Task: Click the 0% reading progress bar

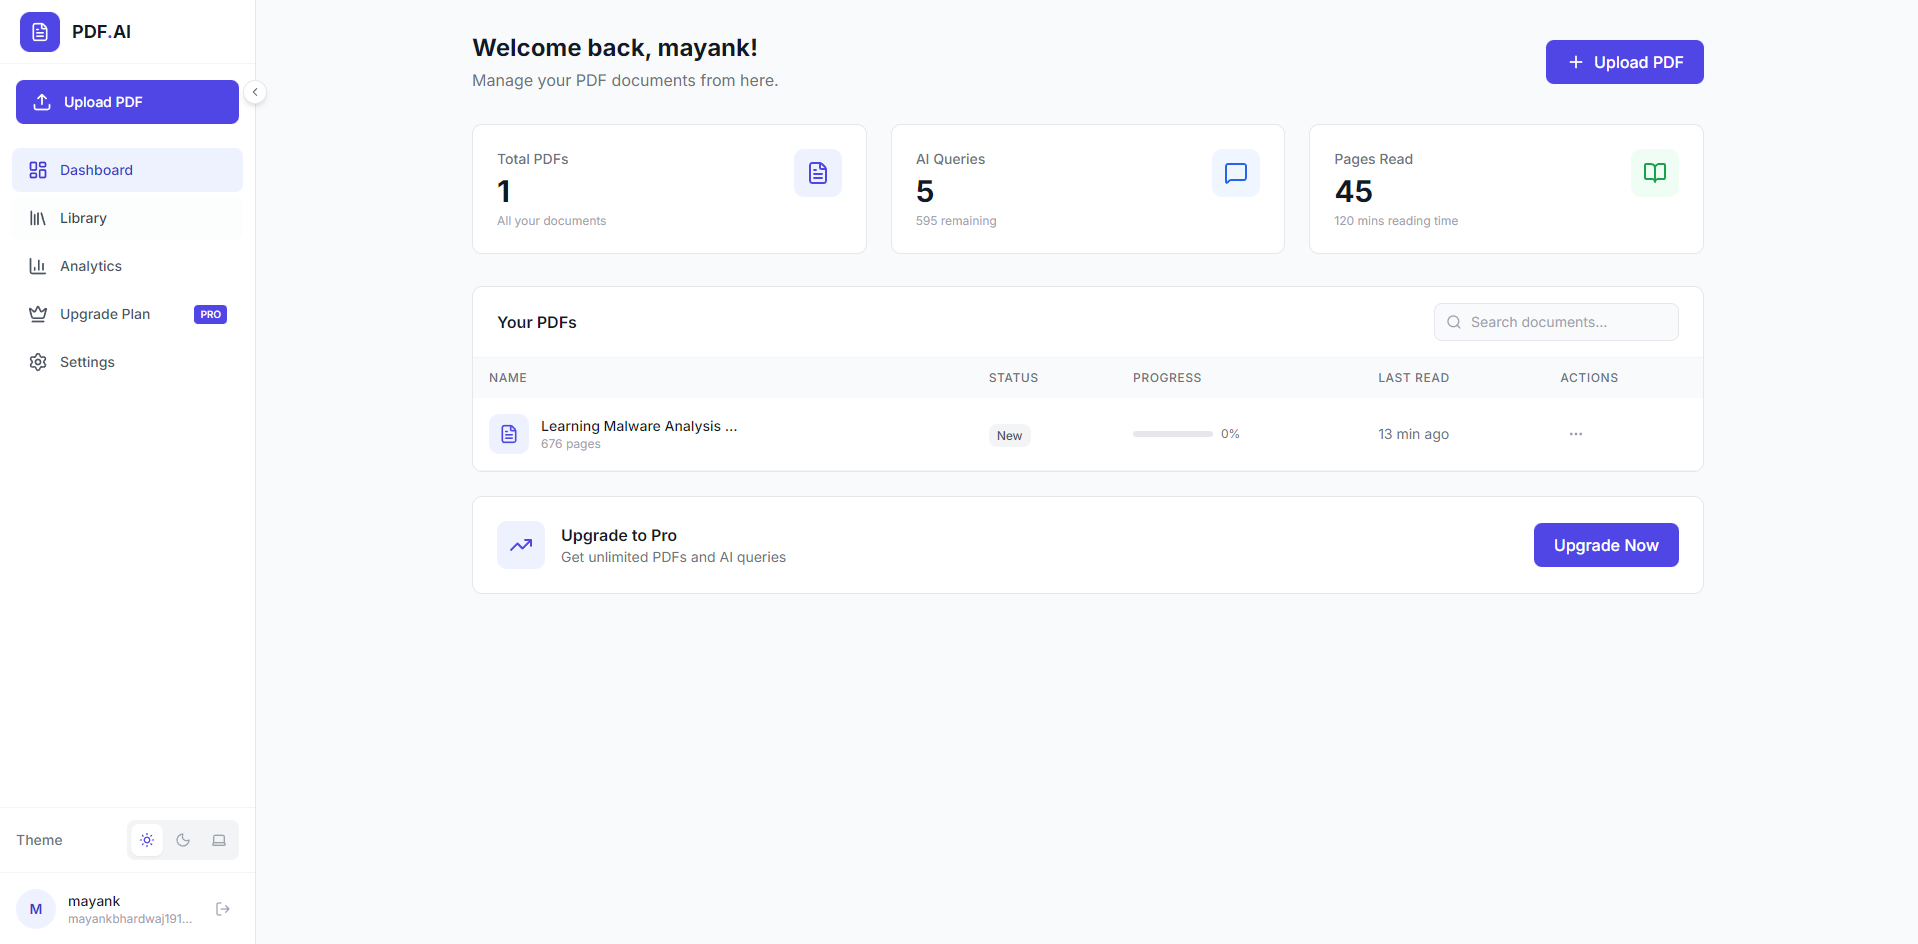Action: coord(1172,434)
